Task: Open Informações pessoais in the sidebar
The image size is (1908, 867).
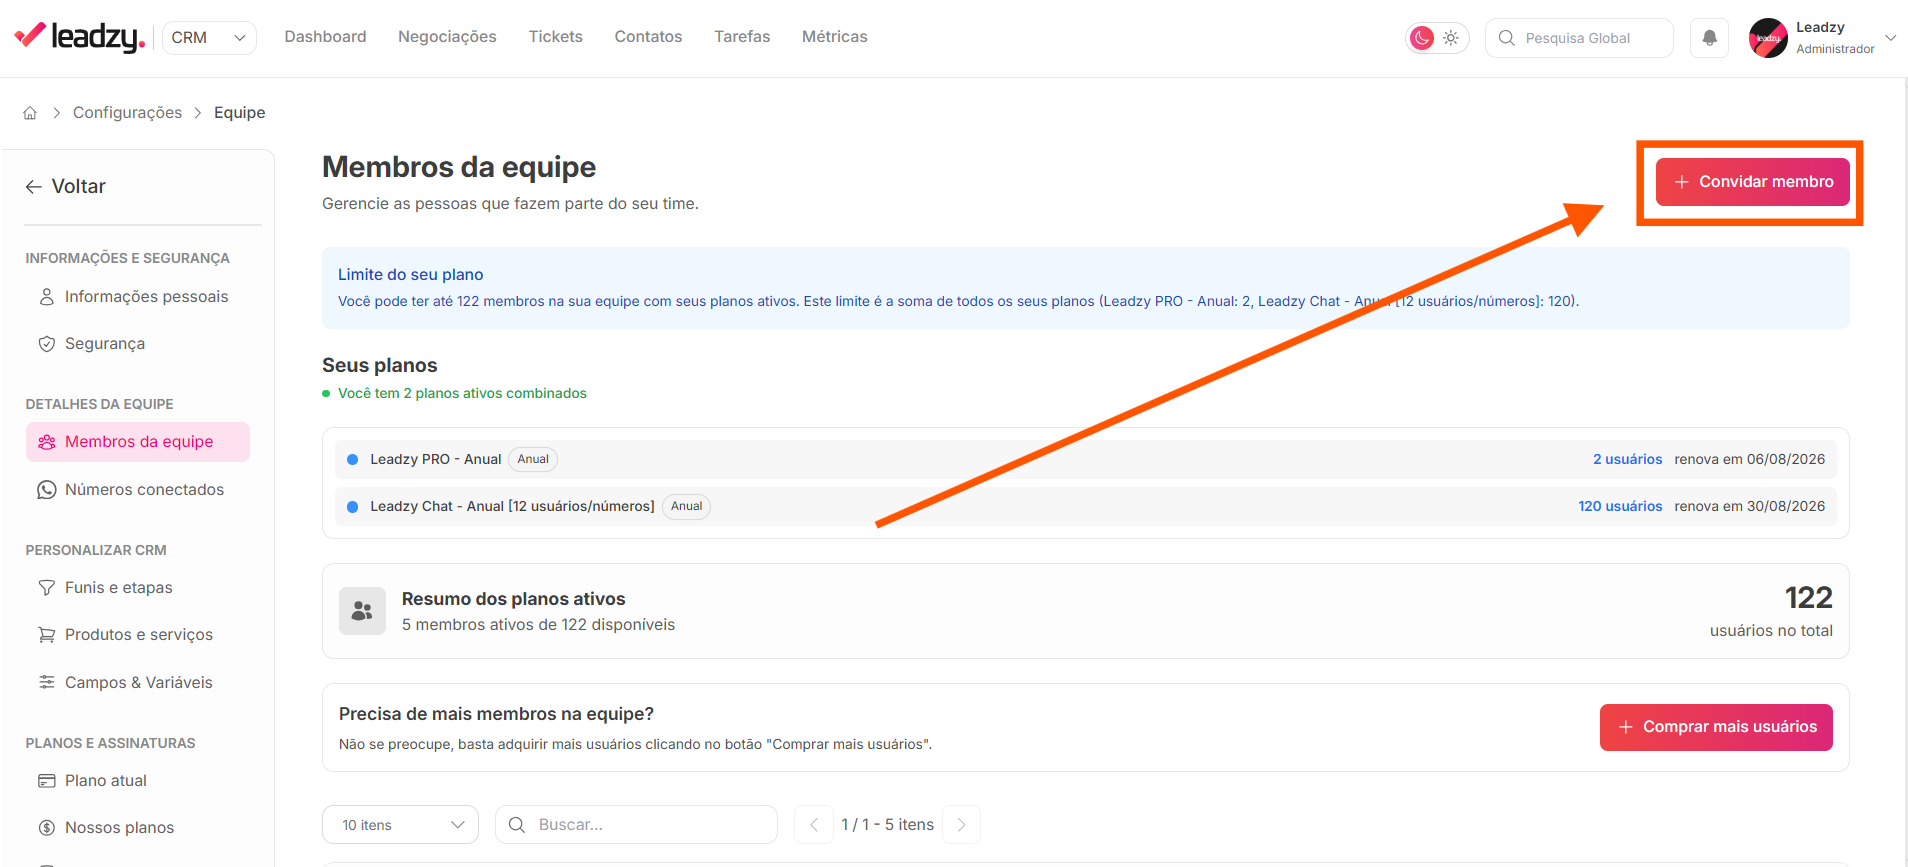Action: [x=138, y=297]
